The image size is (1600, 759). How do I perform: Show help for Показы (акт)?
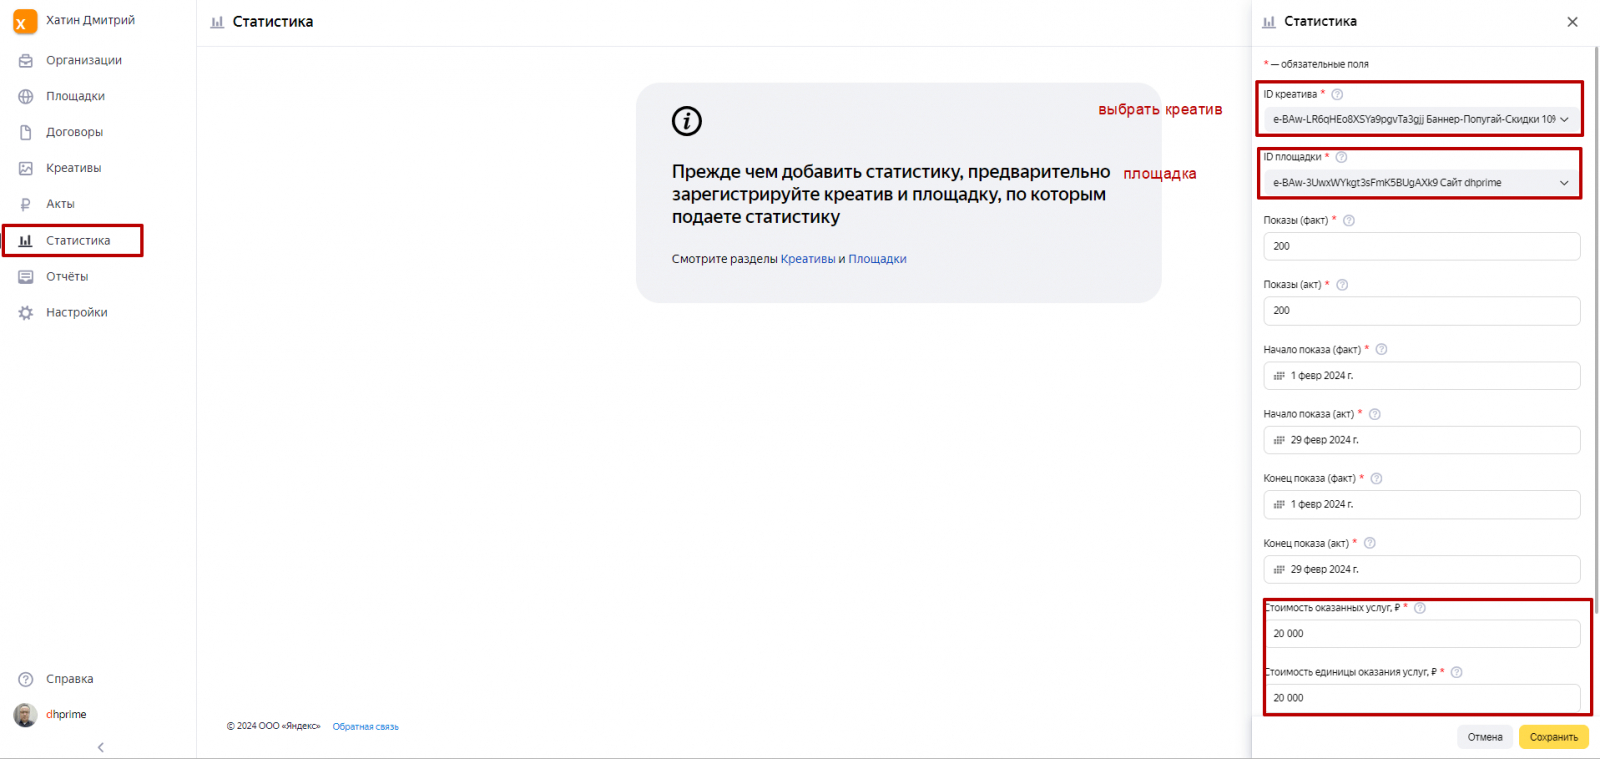[1342, 285]
